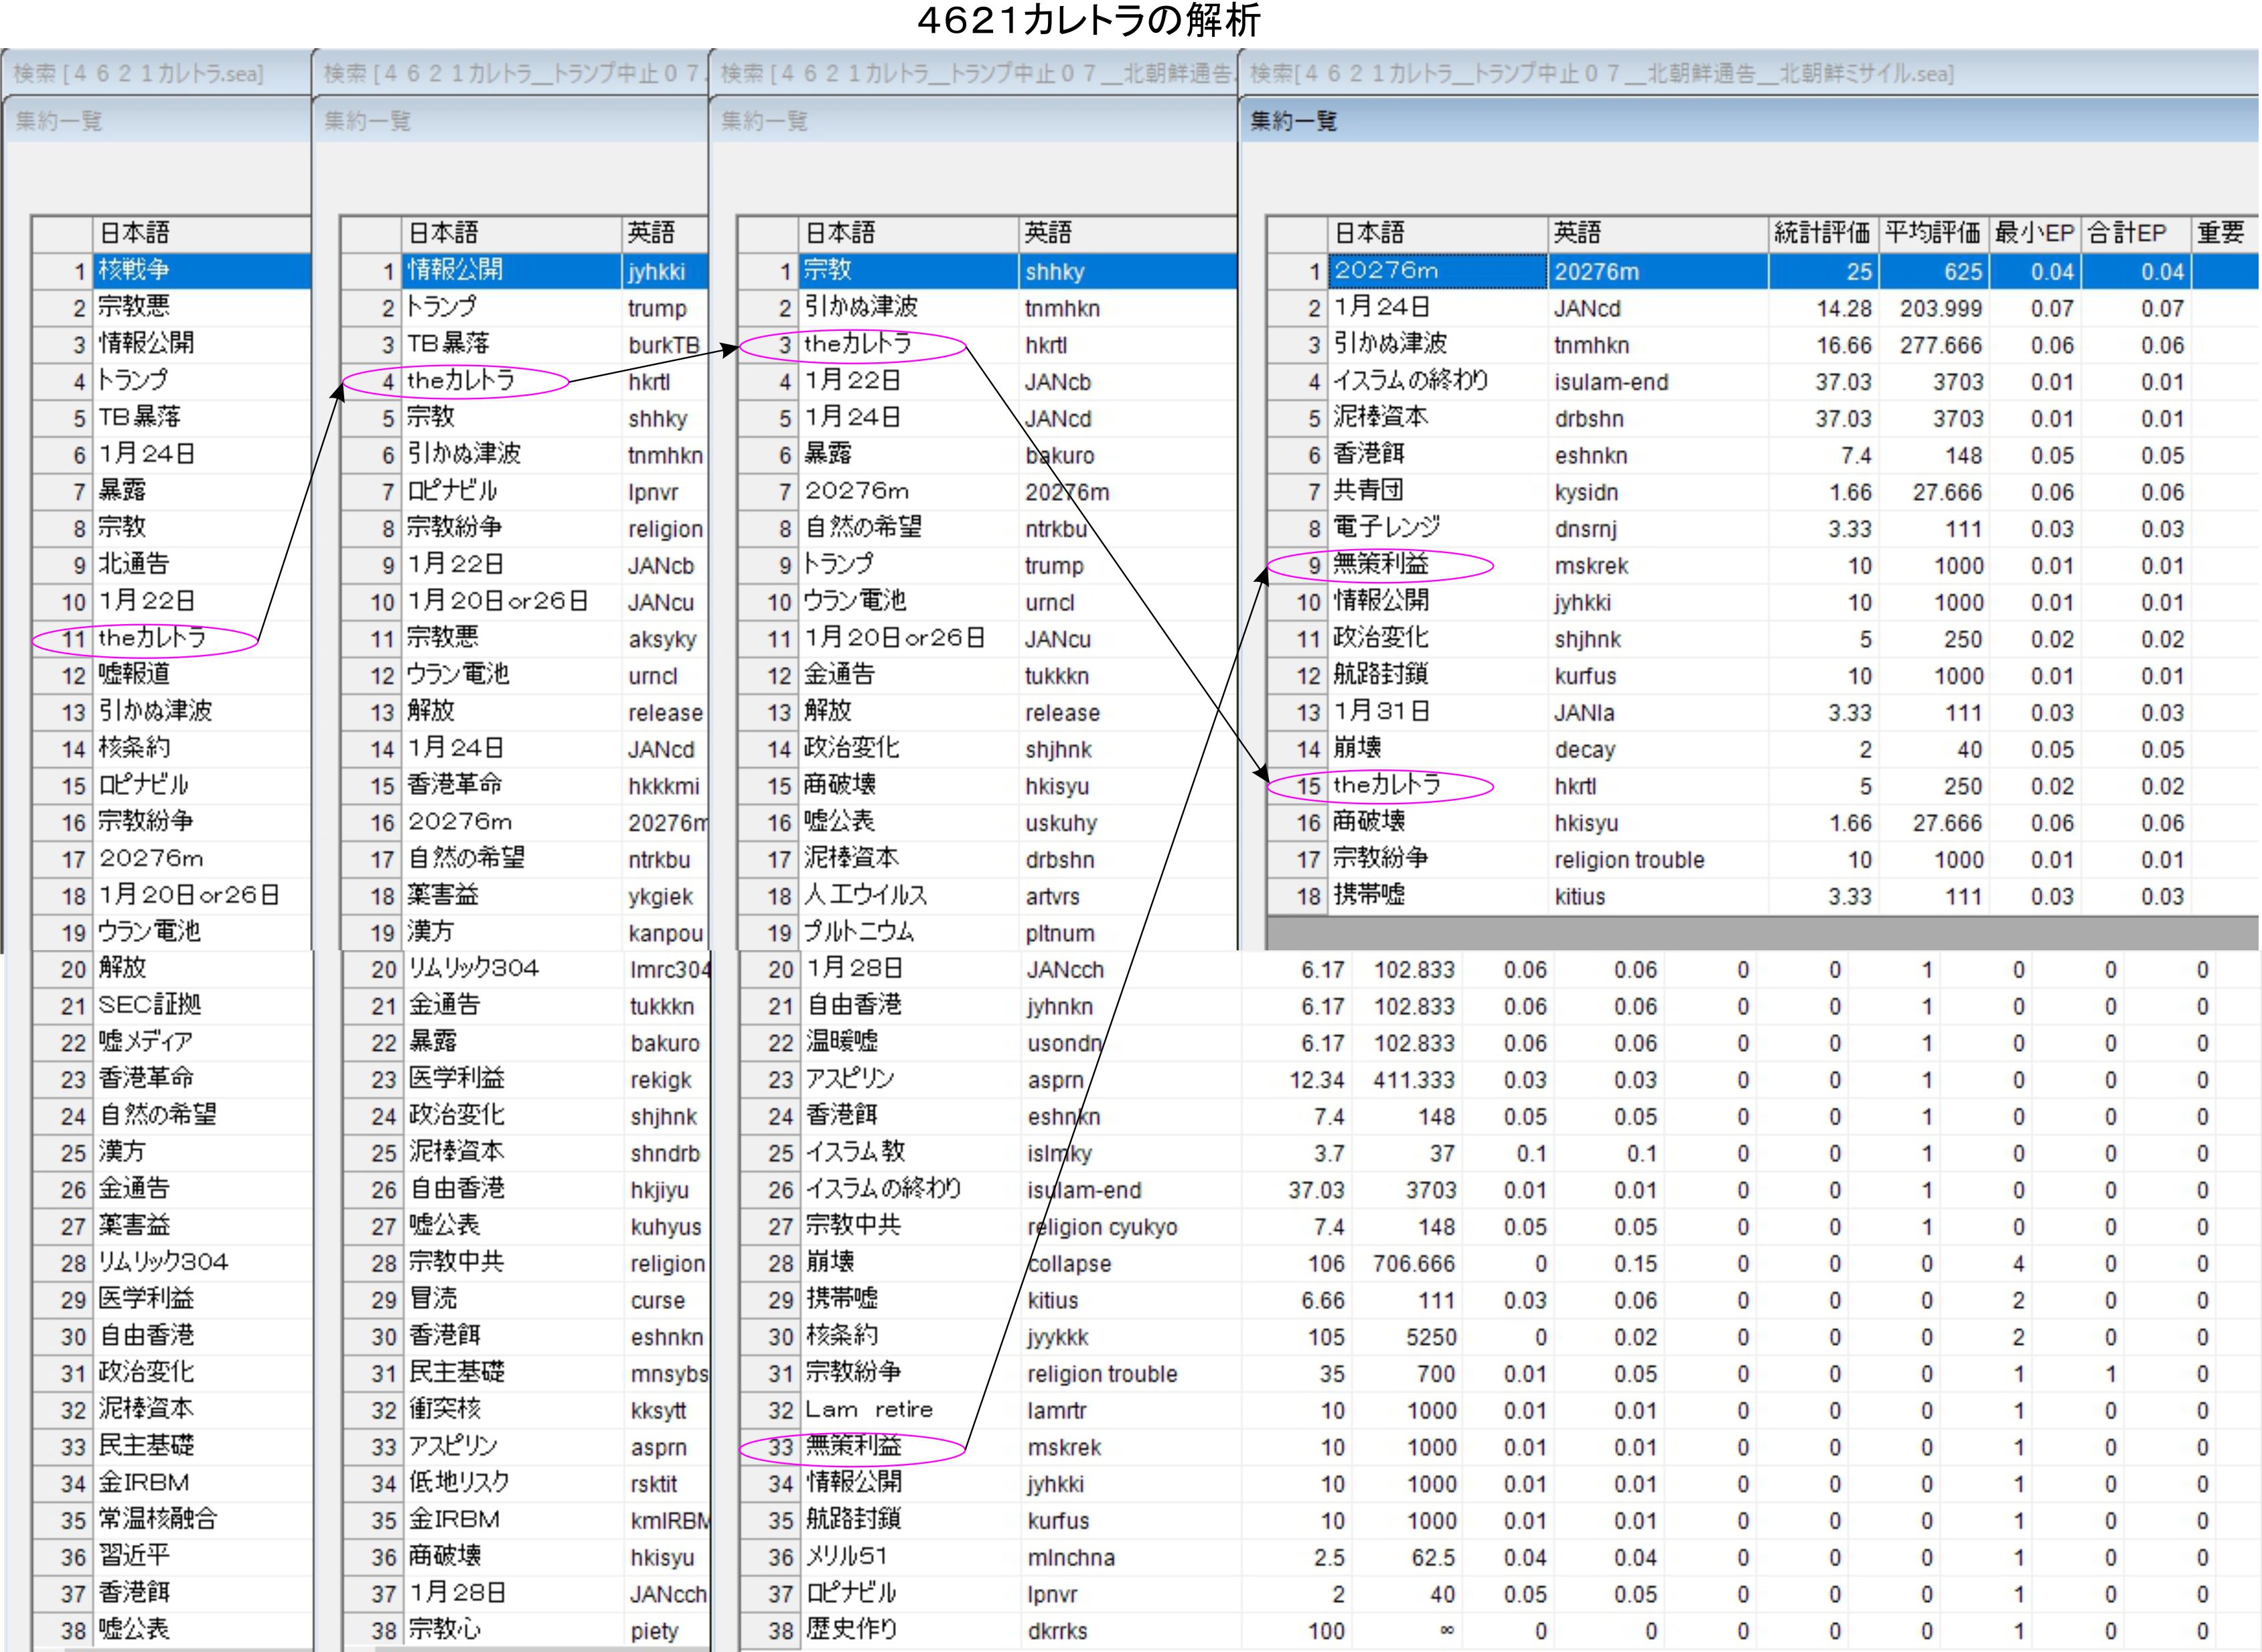
Task: Click highlighted 20276m cell in rightmost table
Action: coord(1386,271)
